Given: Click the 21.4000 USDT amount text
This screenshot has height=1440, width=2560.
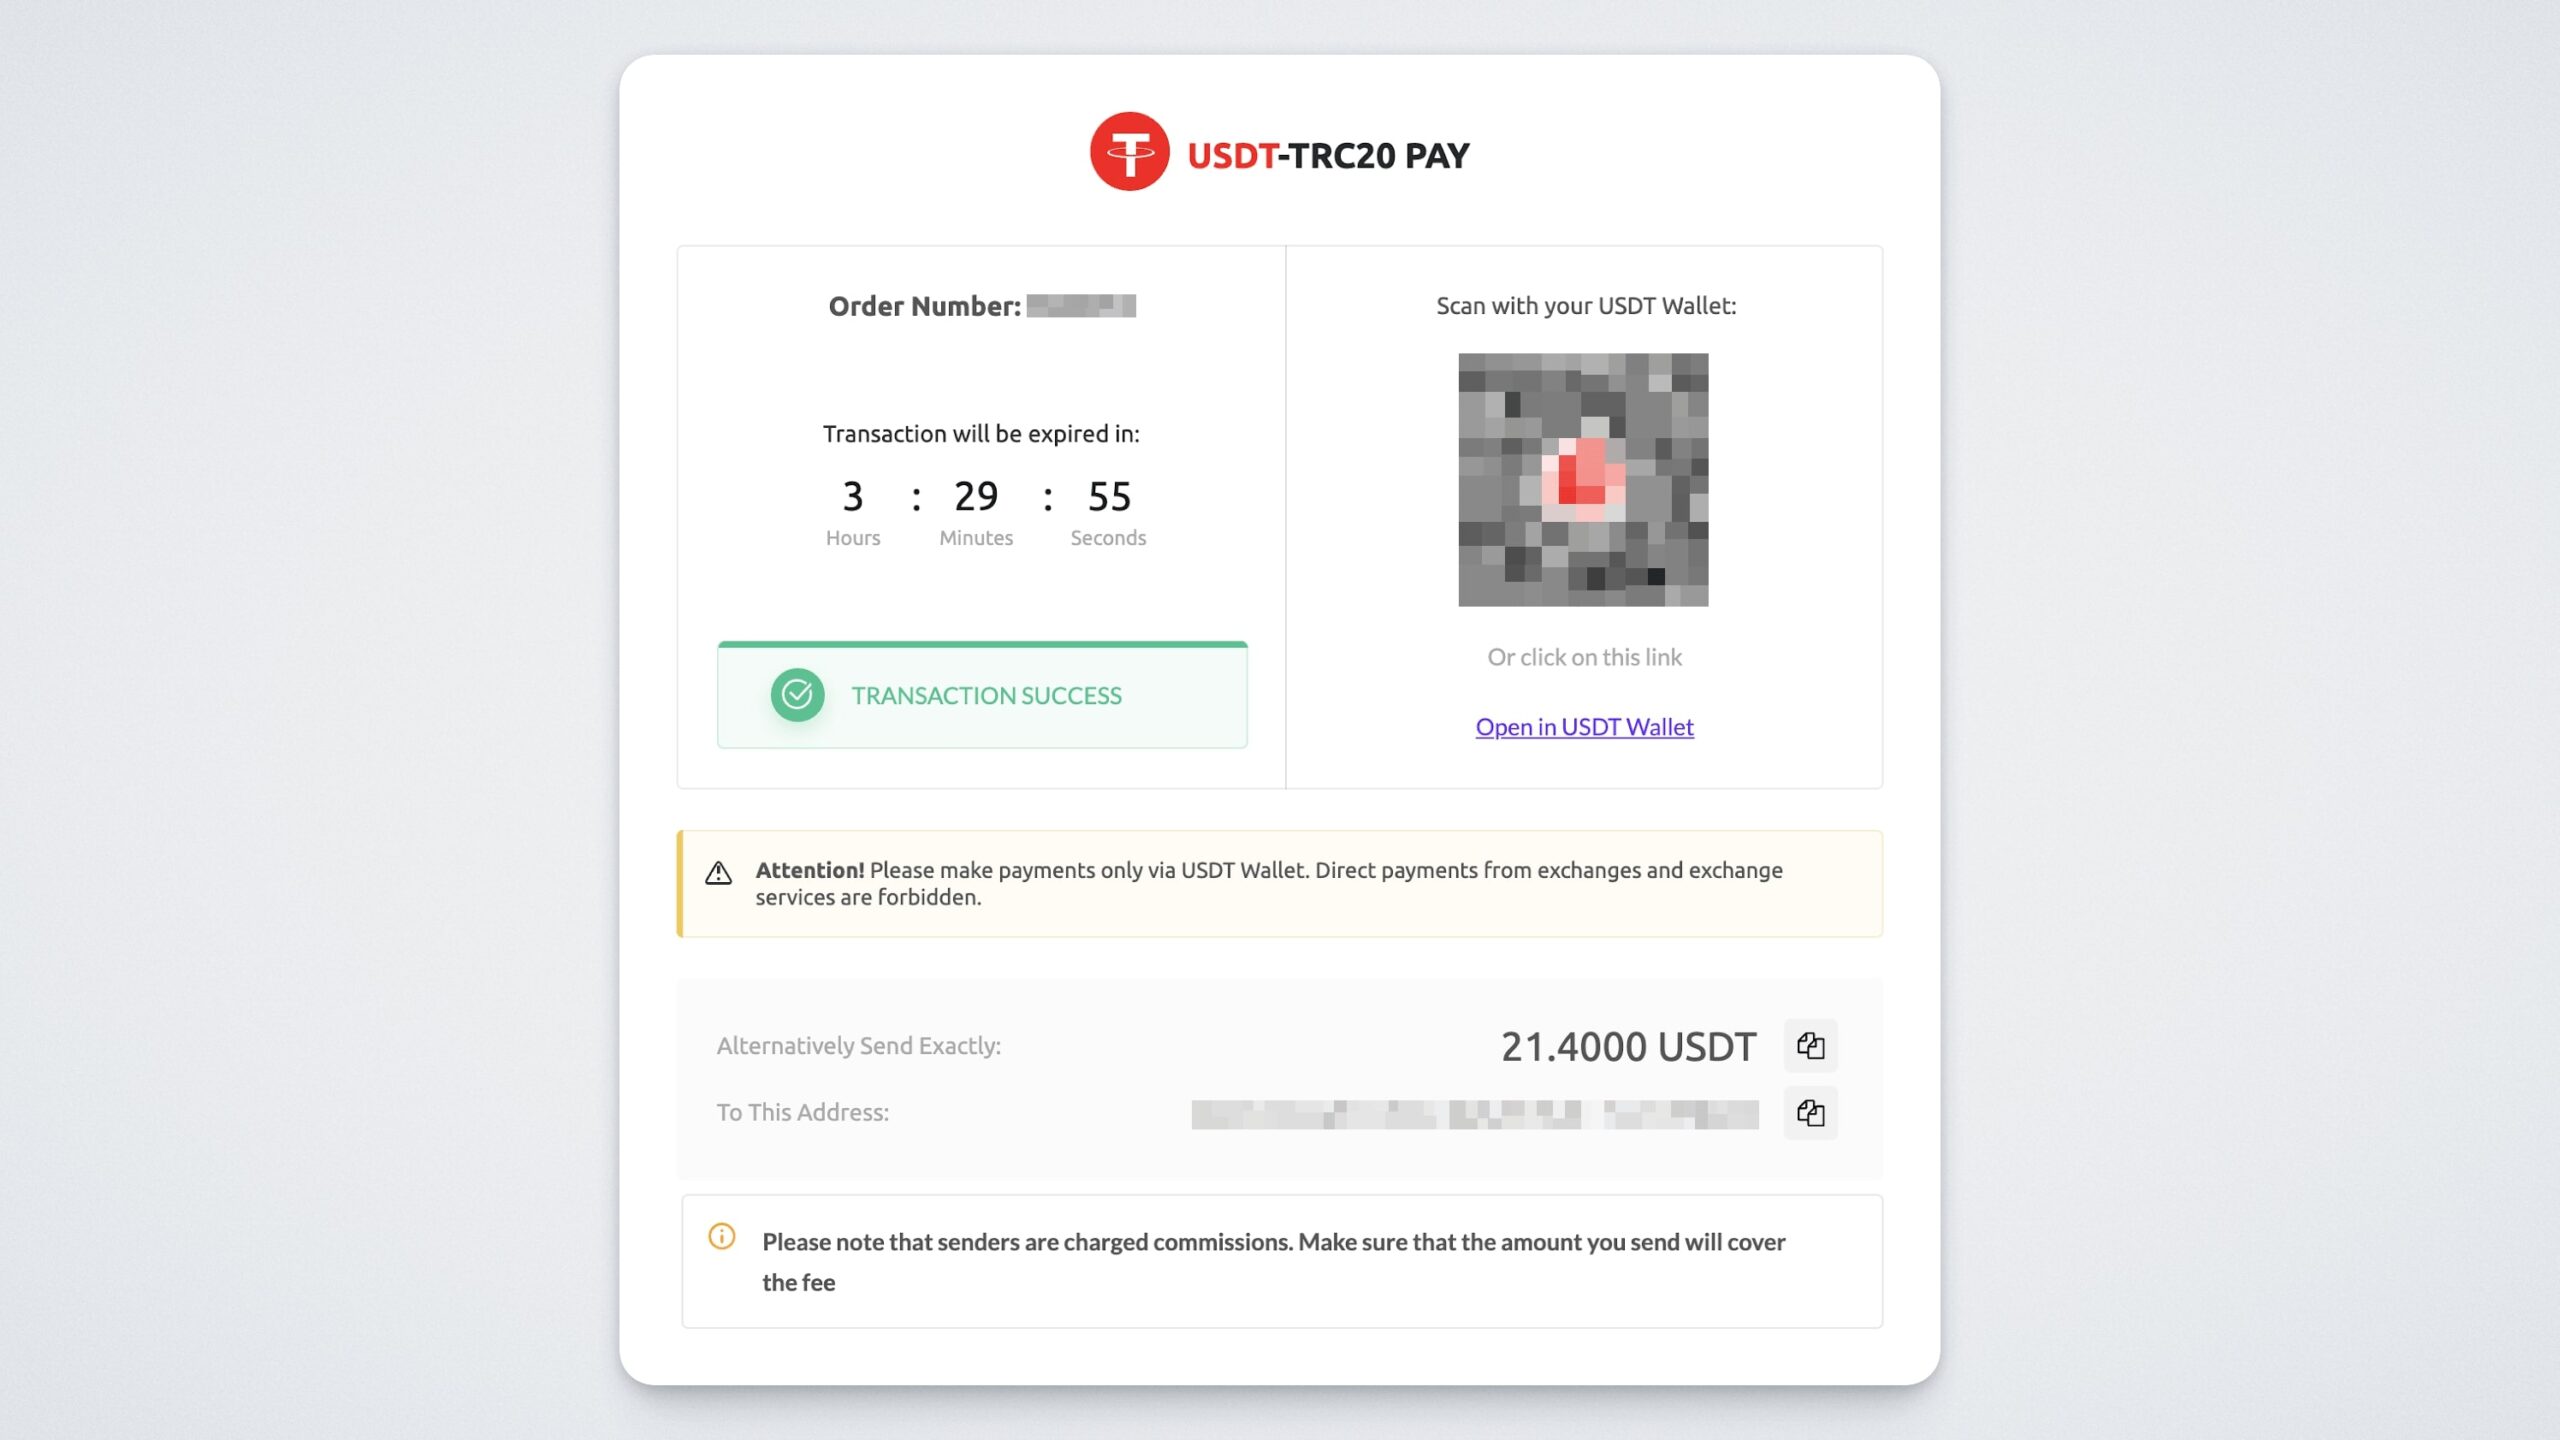Looking at the screenshot, I should tap(1628, 1046).
